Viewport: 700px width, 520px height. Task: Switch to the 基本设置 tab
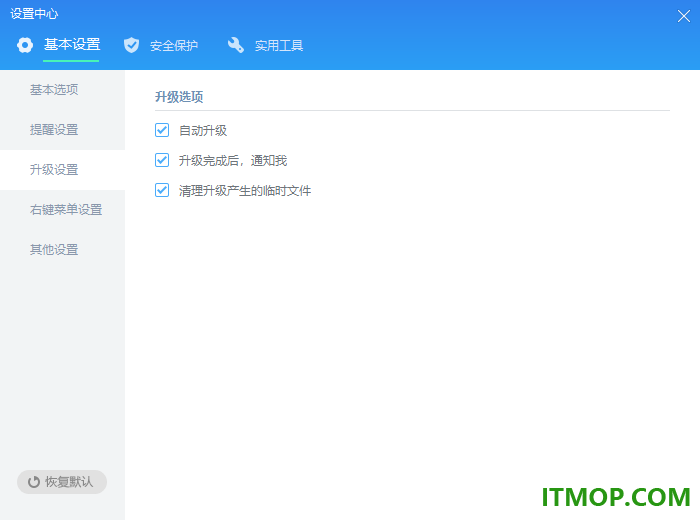coord(71,45)
